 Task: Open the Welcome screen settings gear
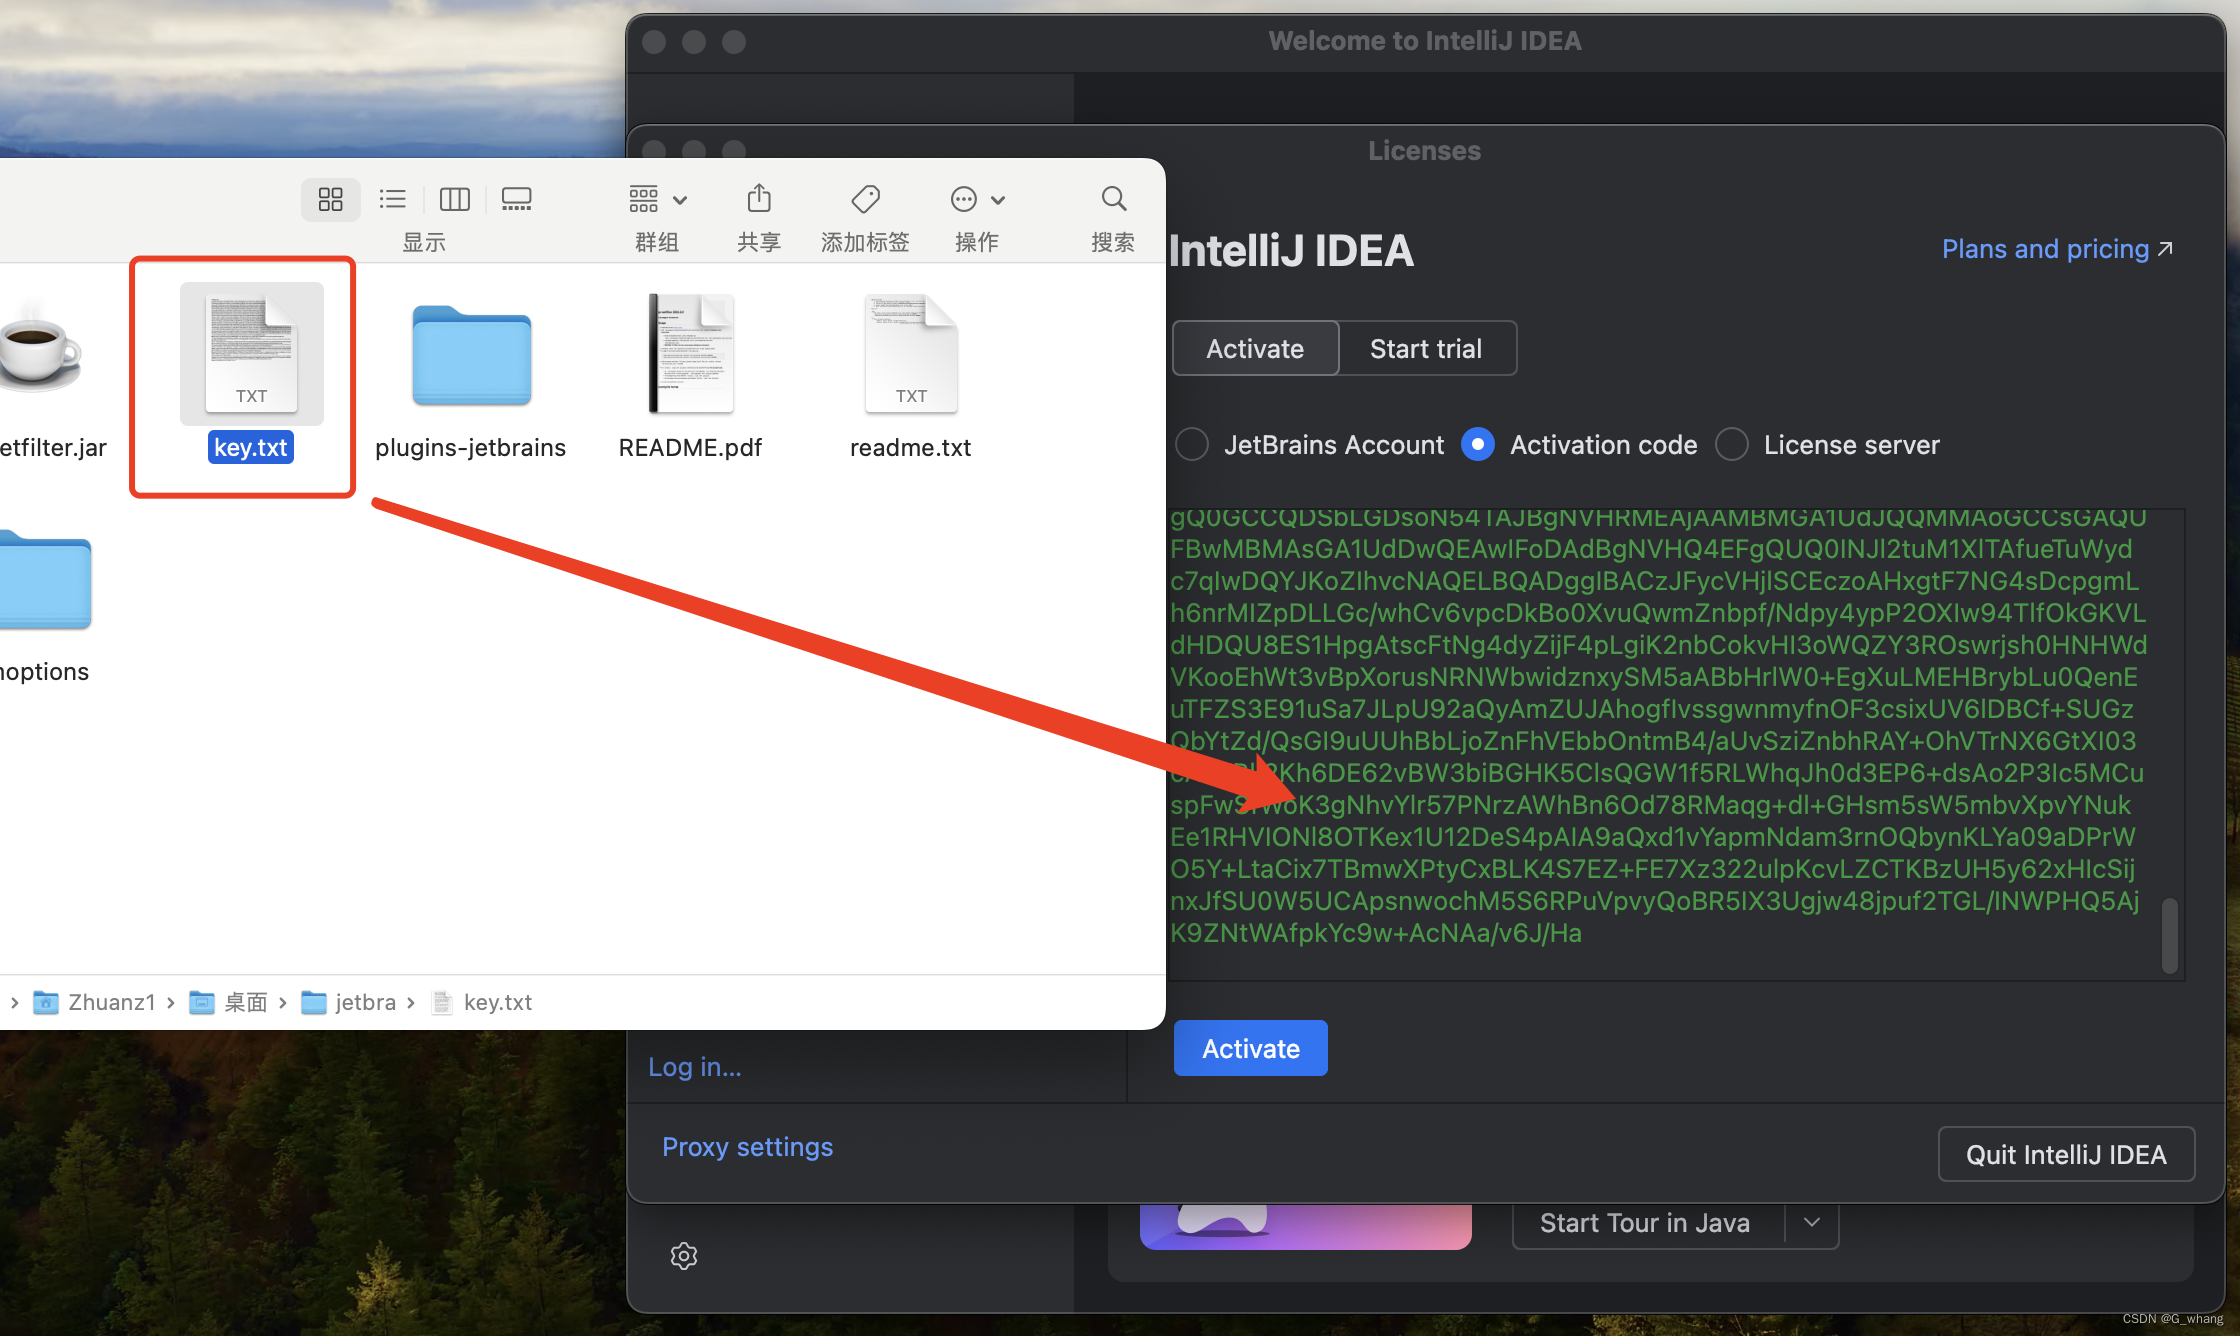[x=684, y=1256]
